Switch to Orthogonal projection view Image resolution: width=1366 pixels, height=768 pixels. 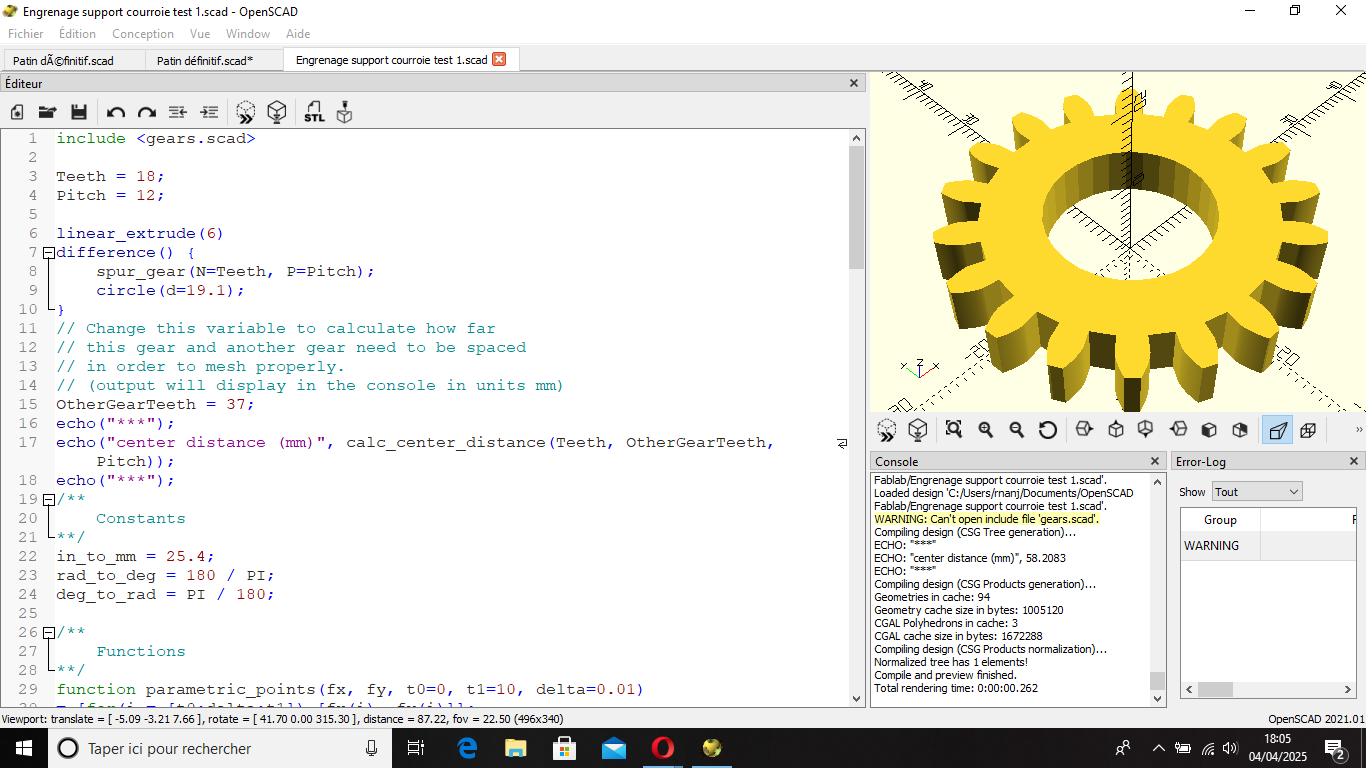1308,430
